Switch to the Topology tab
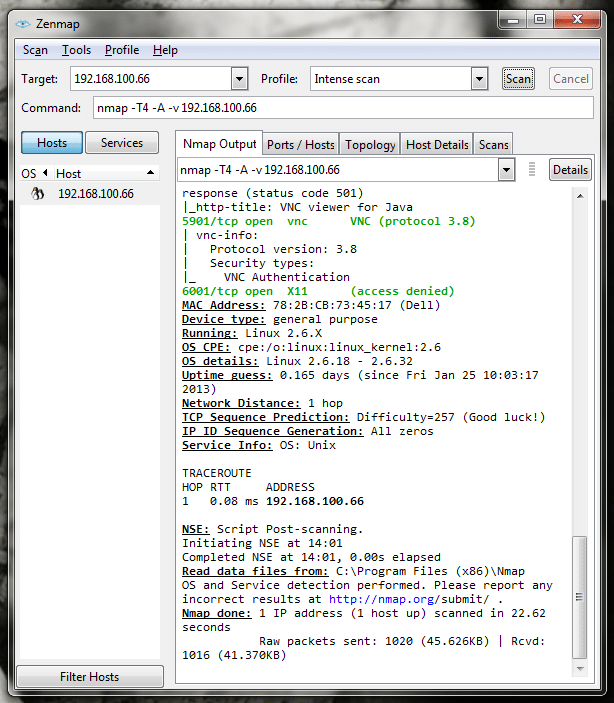Viewport: 614px width, 703px height. click(370, 145)
